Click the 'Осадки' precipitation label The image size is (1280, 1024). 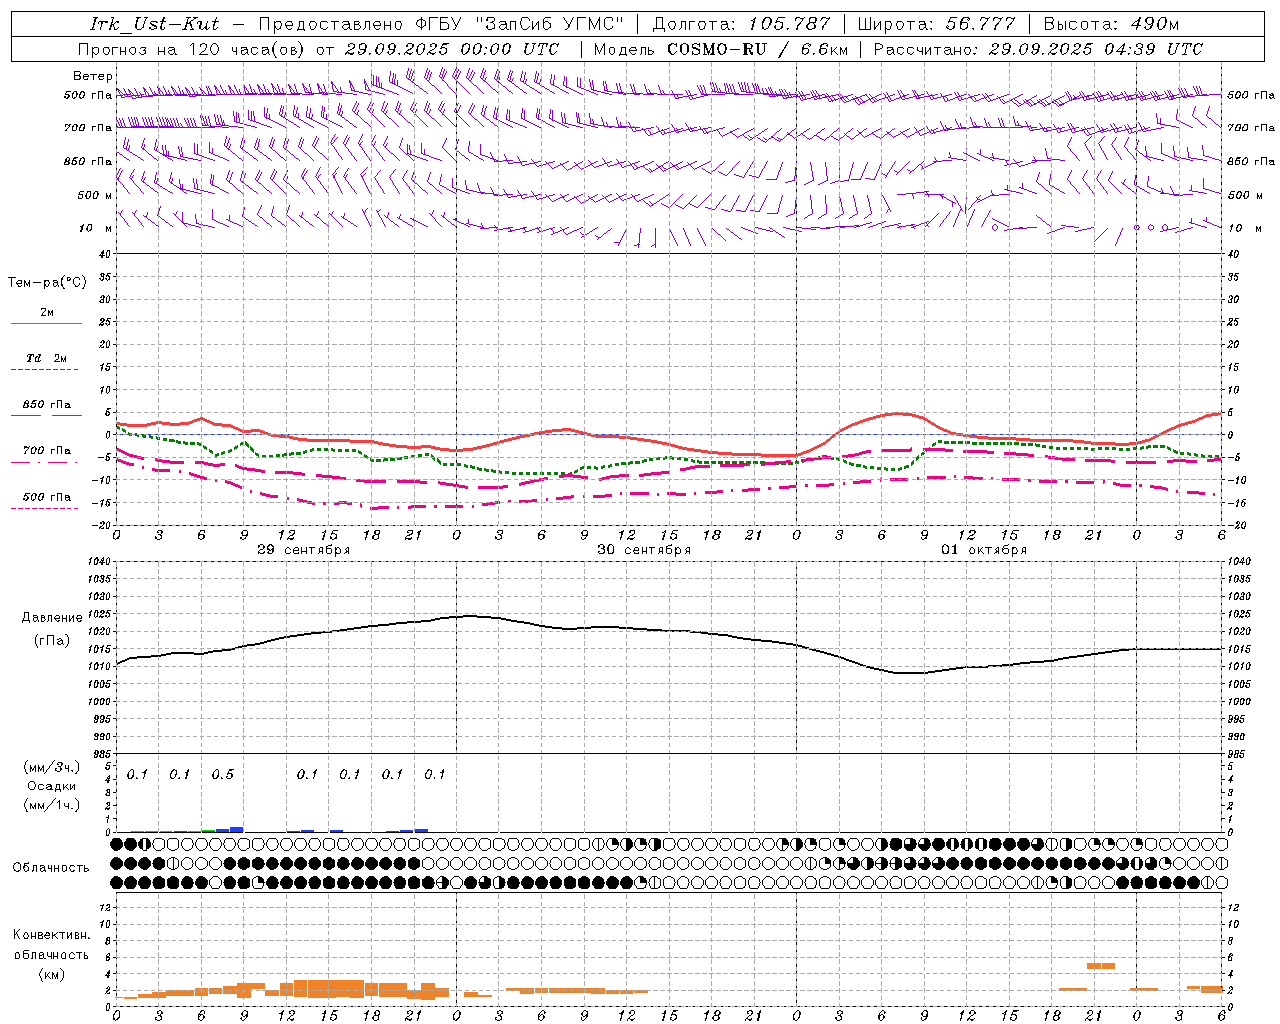click(52, 786)
